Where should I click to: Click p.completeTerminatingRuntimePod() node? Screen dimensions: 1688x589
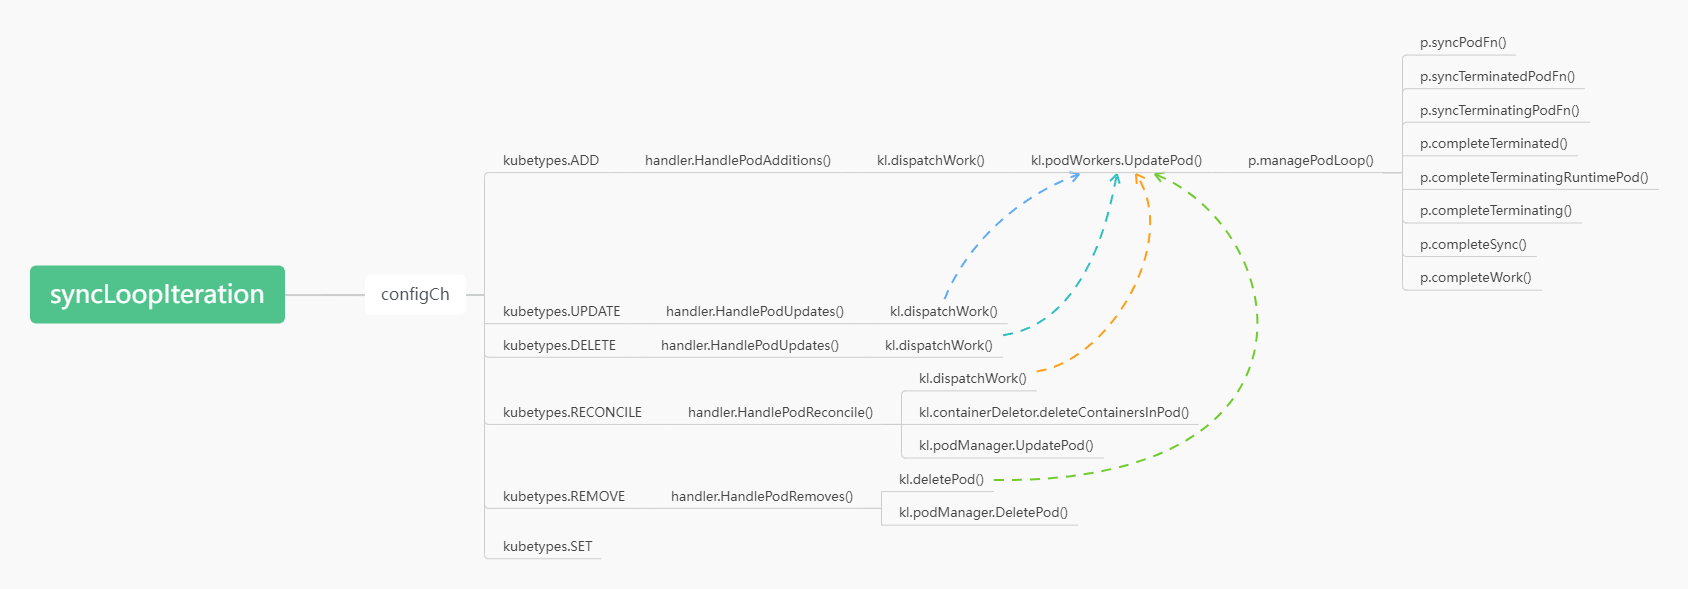[x=1534, y=177]
